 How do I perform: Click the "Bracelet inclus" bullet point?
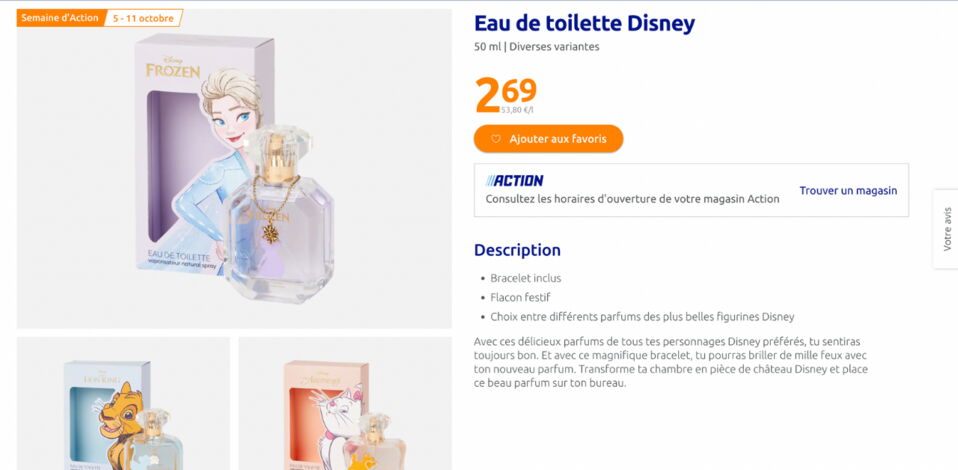[x=525, y=278]
